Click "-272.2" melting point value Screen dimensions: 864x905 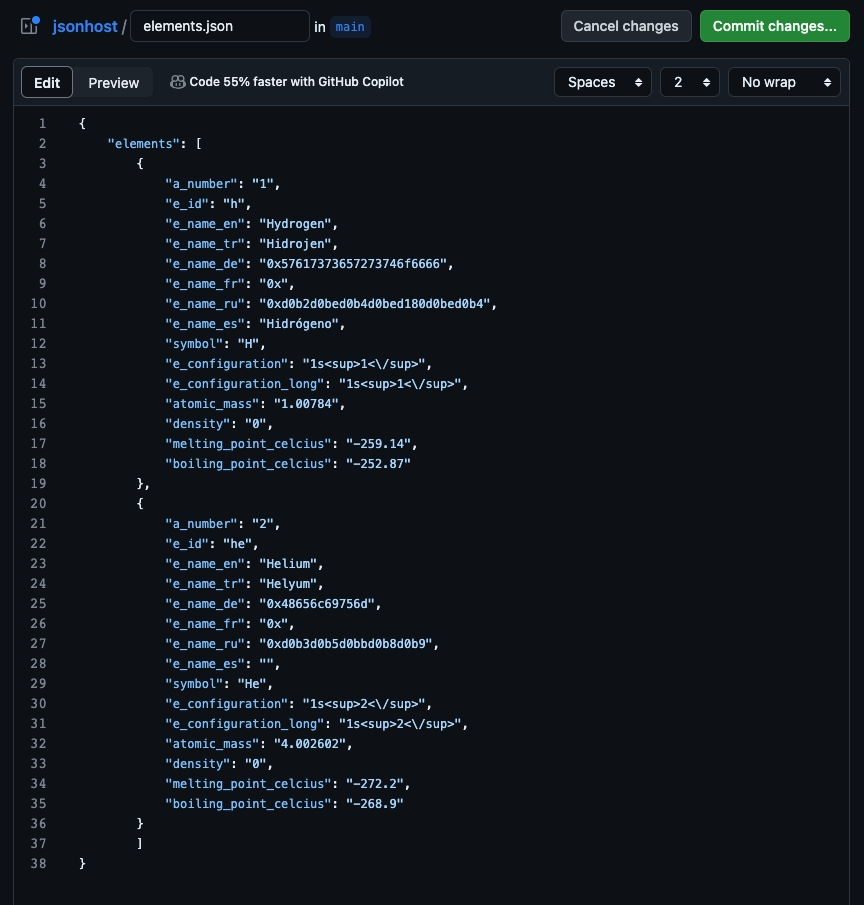375,784
